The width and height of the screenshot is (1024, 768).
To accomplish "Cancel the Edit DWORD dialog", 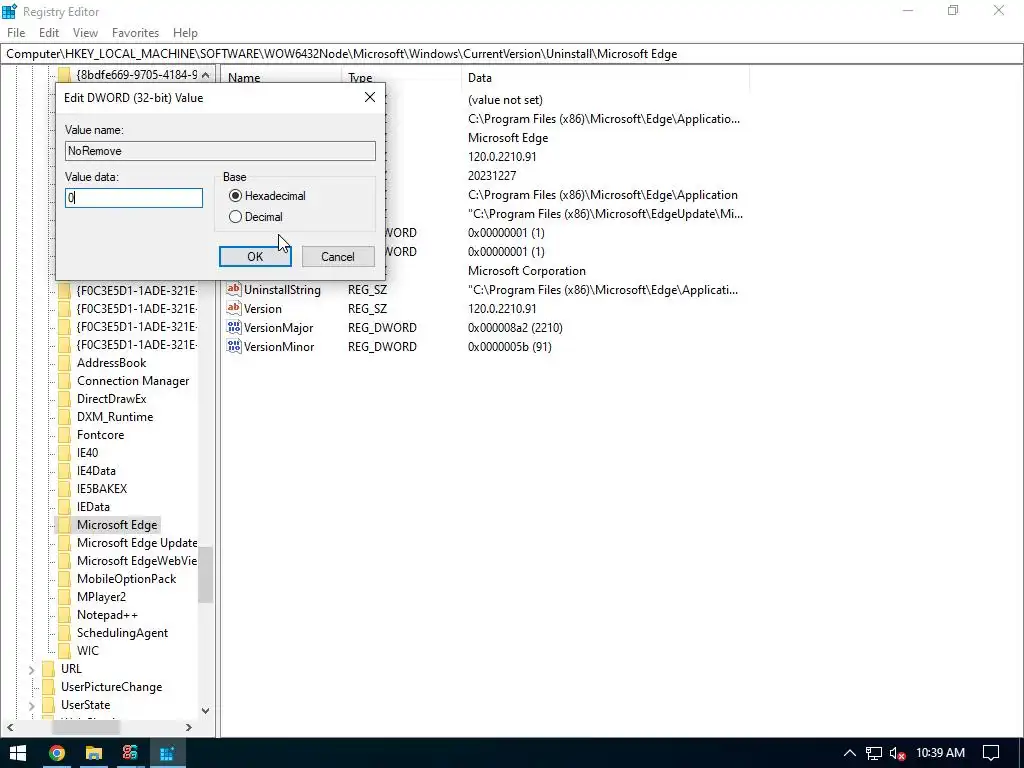I will [x=338, y=257].
